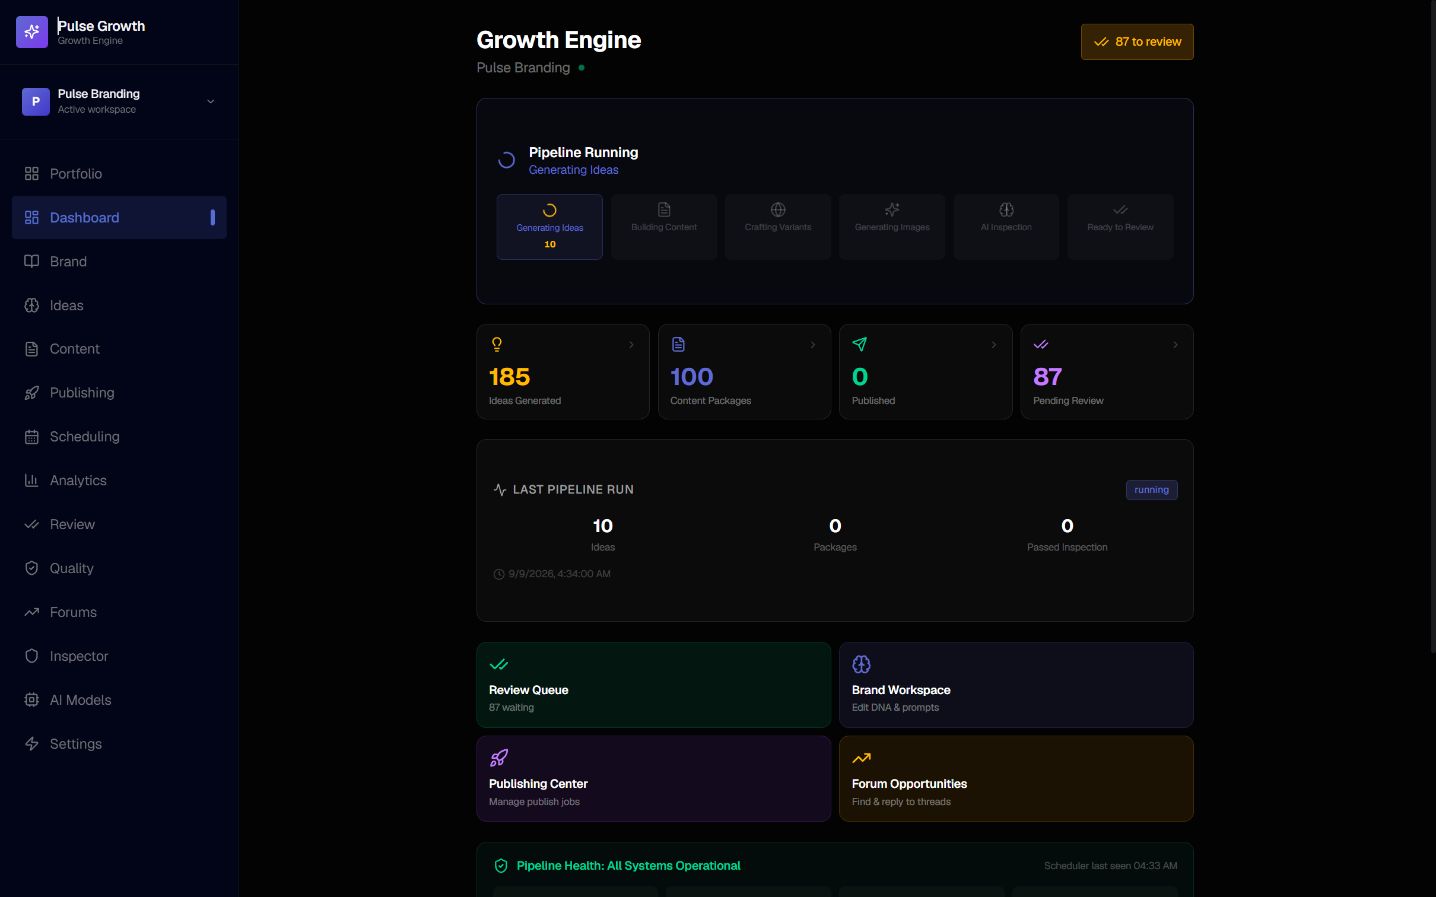Click the Analytics bar chart icon
Image resolution: width=1436 pixels, height=897 pixels.
click(32, 481)
